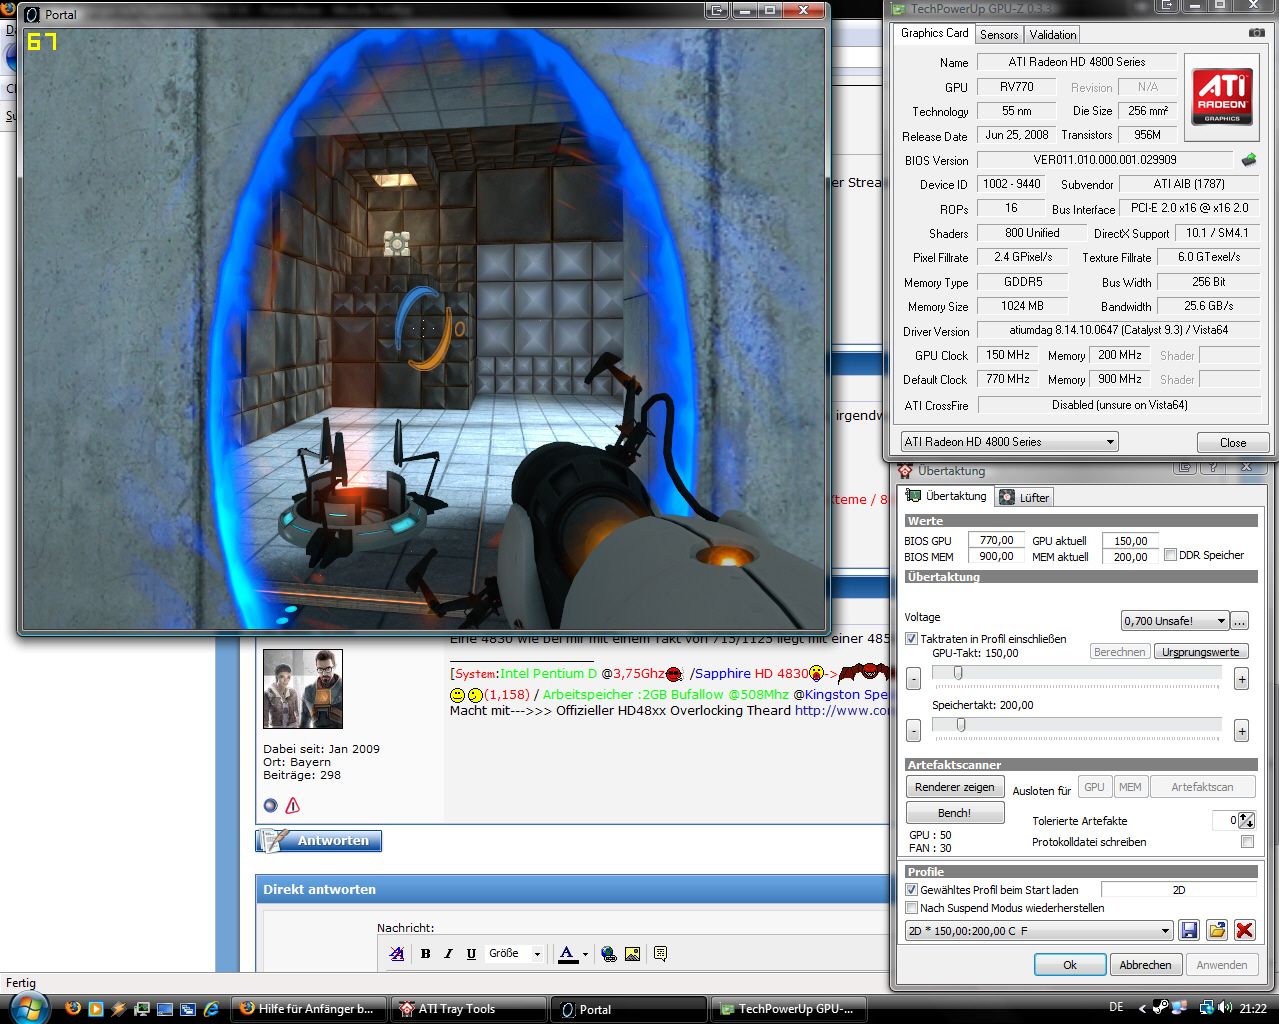The height and width of the screenshot is (1024, 1279).
Task: Decrease Speichertakt with the minus button
Action: (x=913, y=731)
